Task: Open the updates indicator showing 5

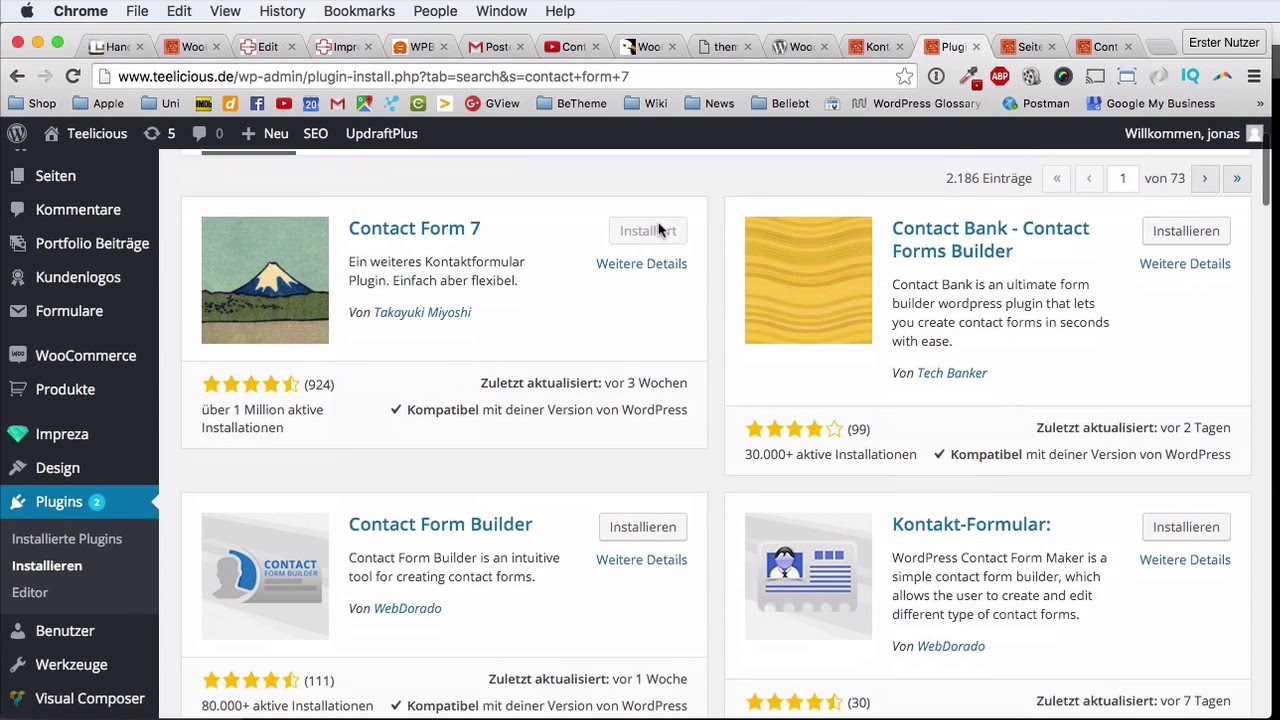Action: tap(159, 133)
